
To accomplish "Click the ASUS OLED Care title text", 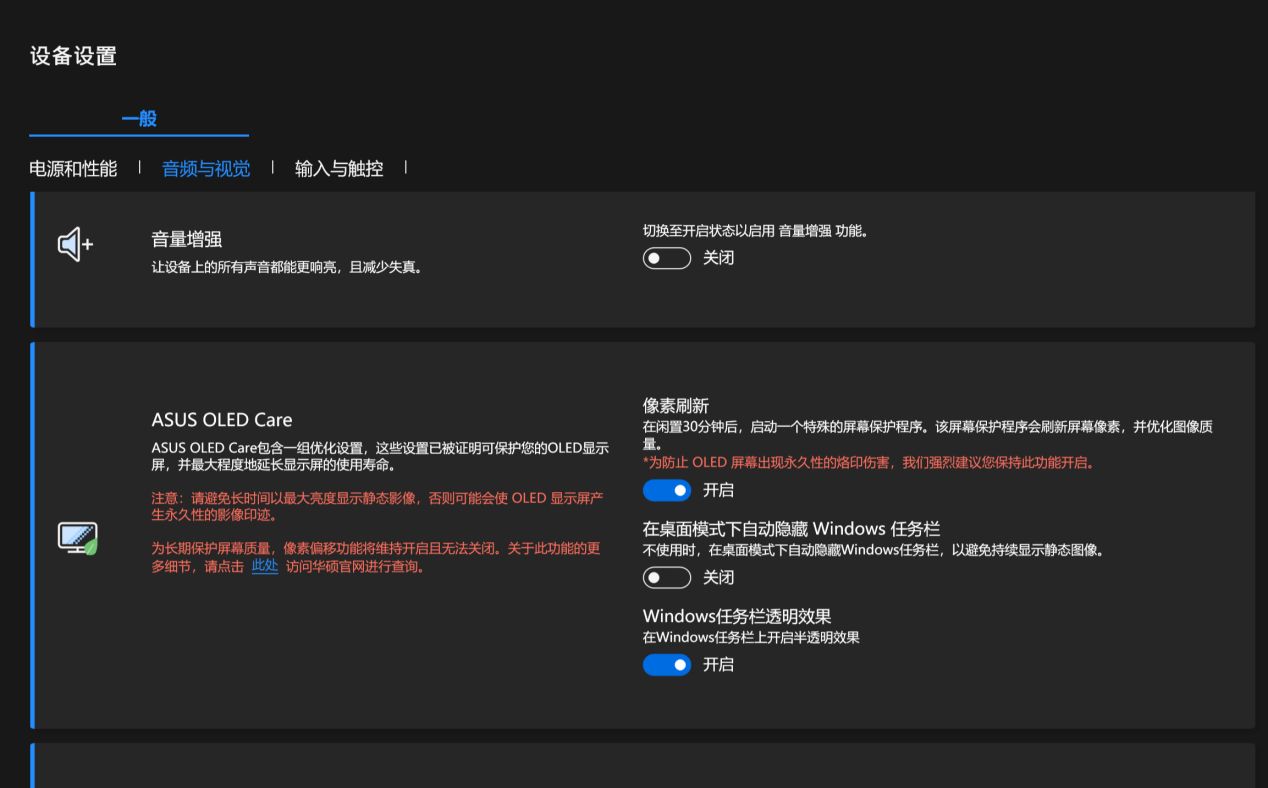I will pyautogui.click(x=222, y=420).
